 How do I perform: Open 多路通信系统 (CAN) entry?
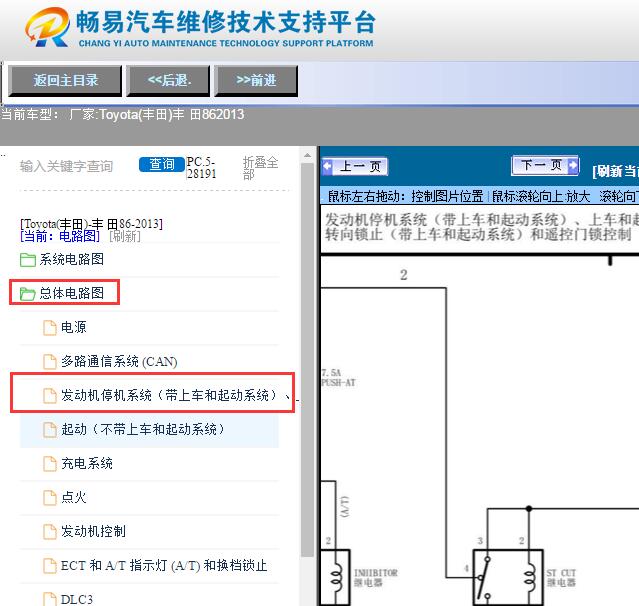tap(119, 361)
